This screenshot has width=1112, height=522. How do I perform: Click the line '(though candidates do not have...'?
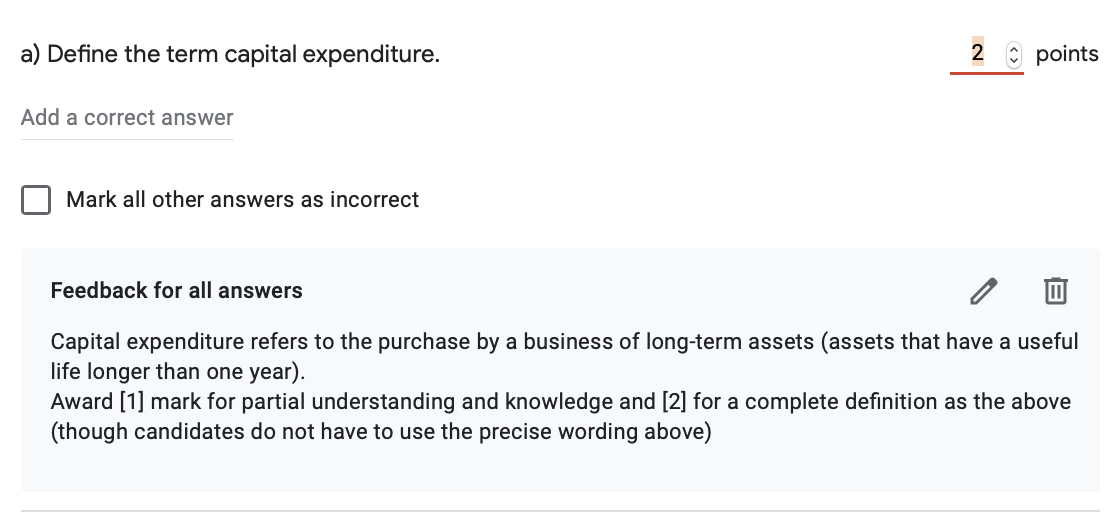point(381,431)
